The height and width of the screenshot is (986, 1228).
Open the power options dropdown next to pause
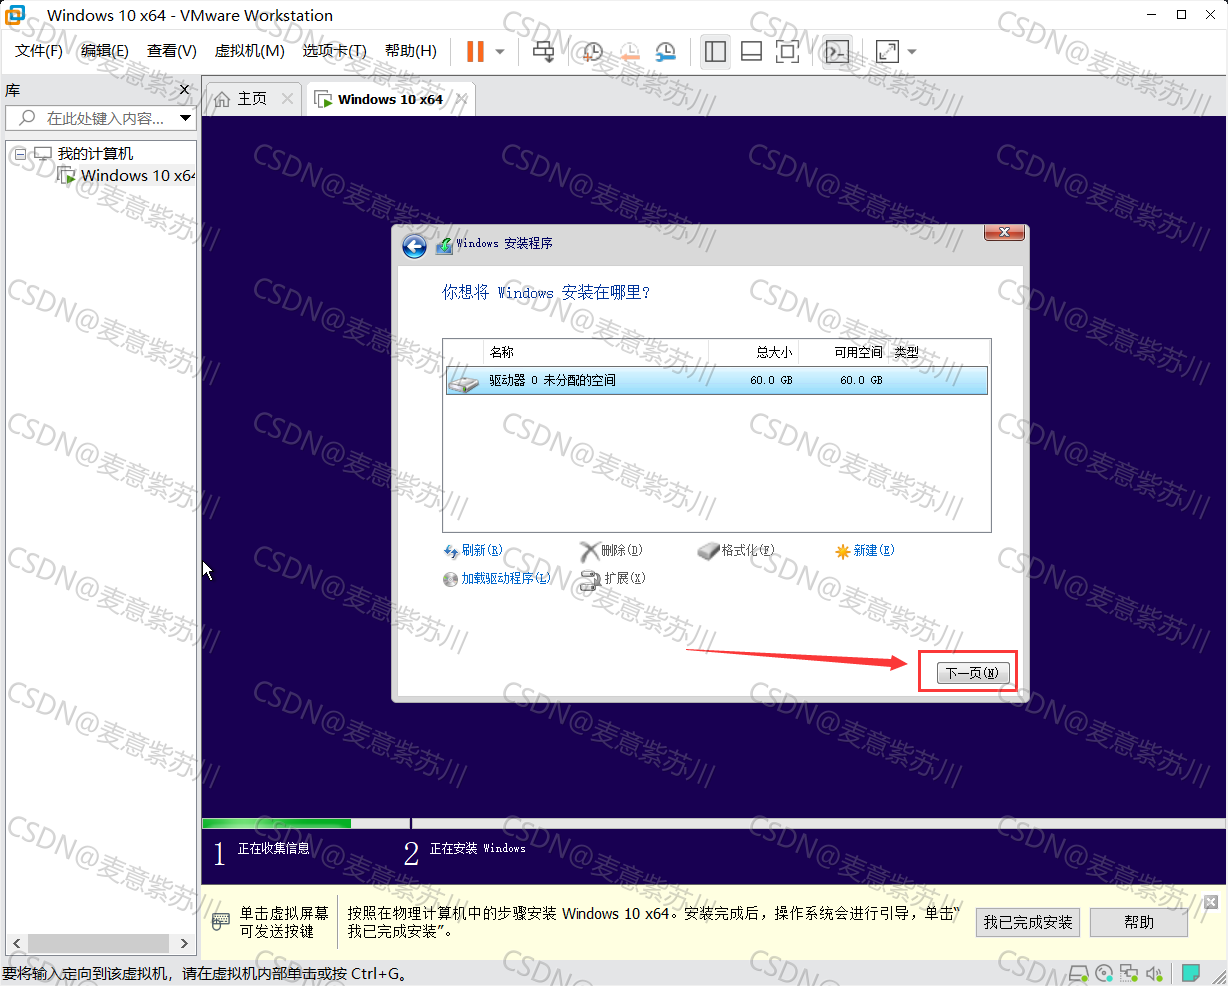pos(500,51)
